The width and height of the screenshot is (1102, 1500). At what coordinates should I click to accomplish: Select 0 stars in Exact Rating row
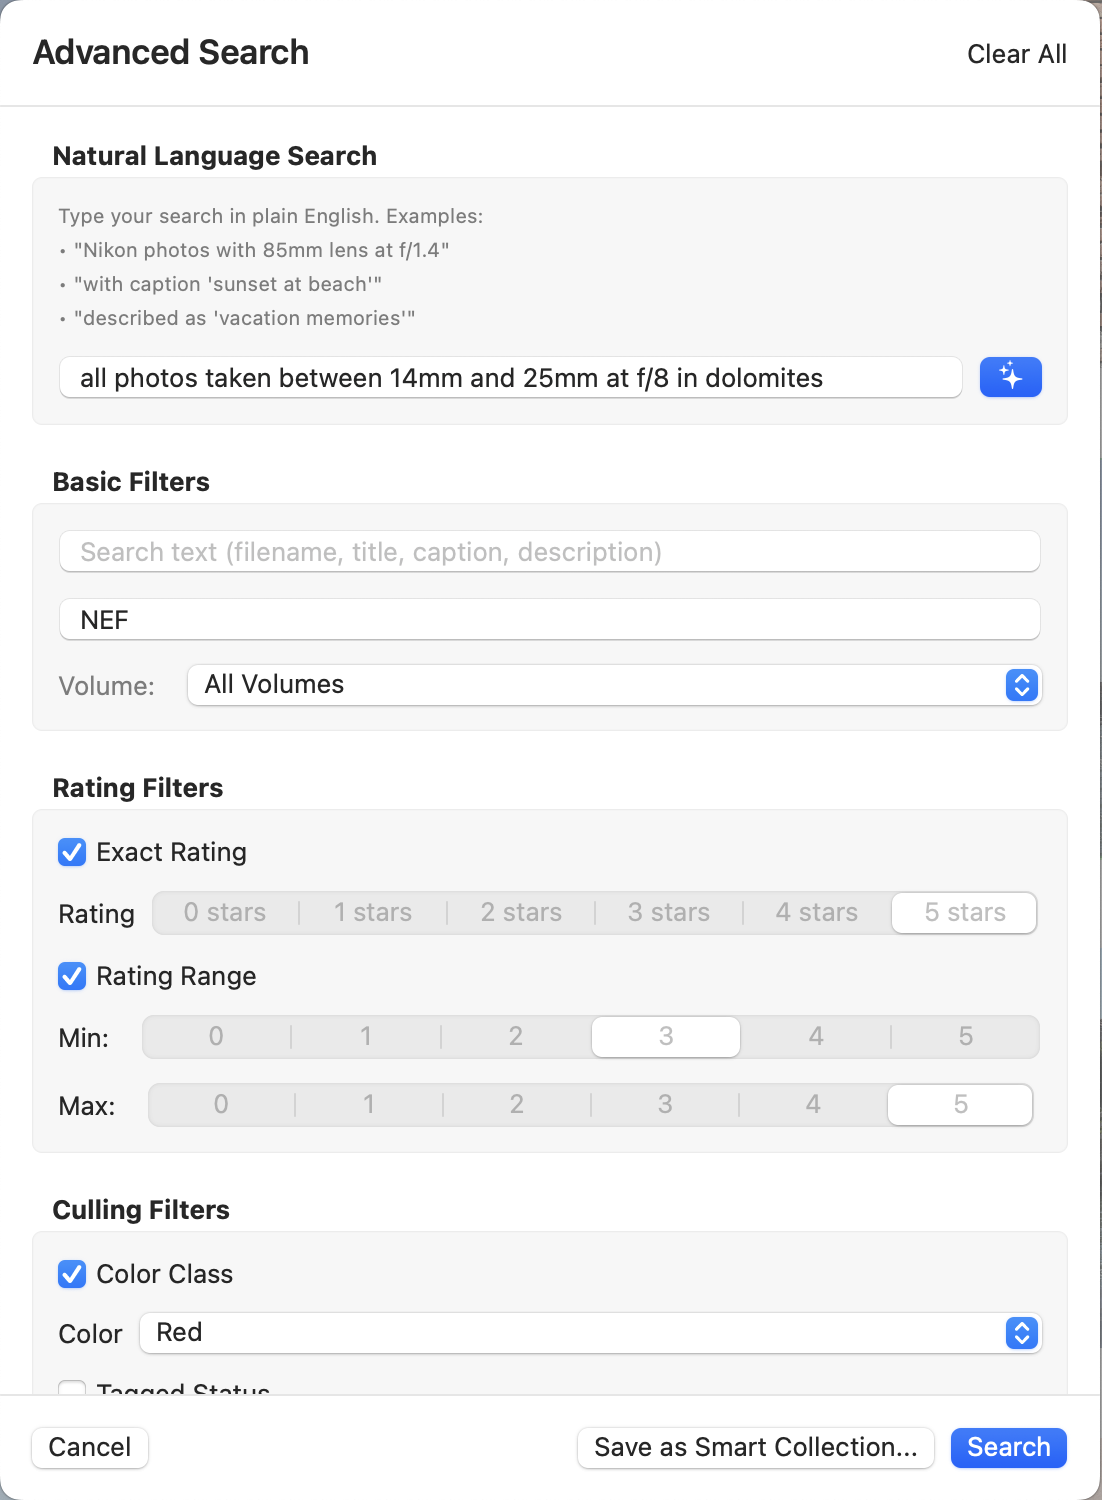point(224,912)
